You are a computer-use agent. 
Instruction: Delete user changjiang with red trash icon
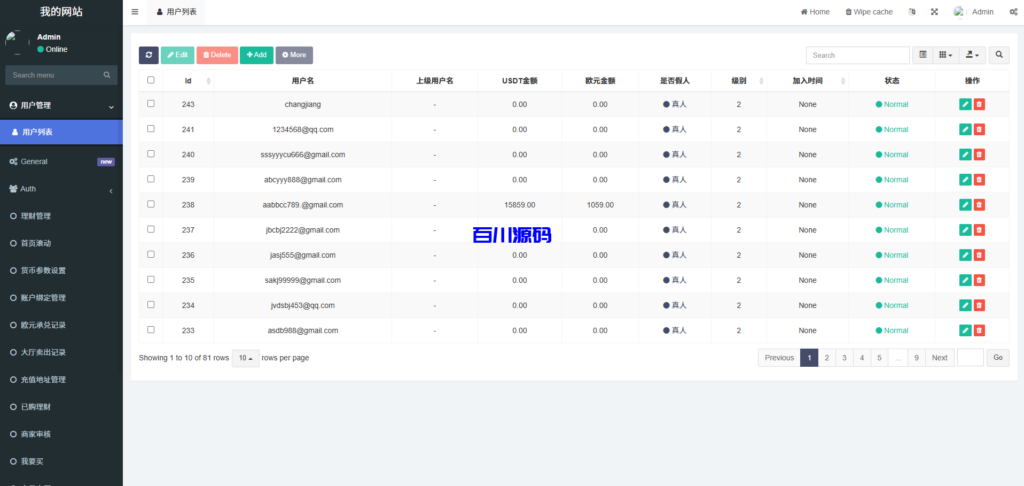point(979,105)
